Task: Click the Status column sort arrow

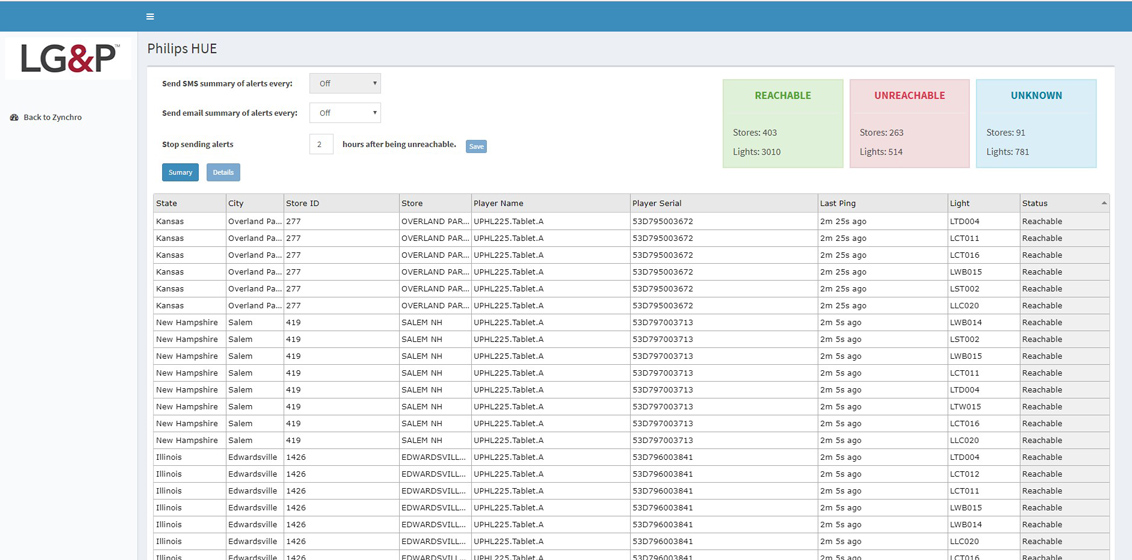Action: [x=1104, y=204]
